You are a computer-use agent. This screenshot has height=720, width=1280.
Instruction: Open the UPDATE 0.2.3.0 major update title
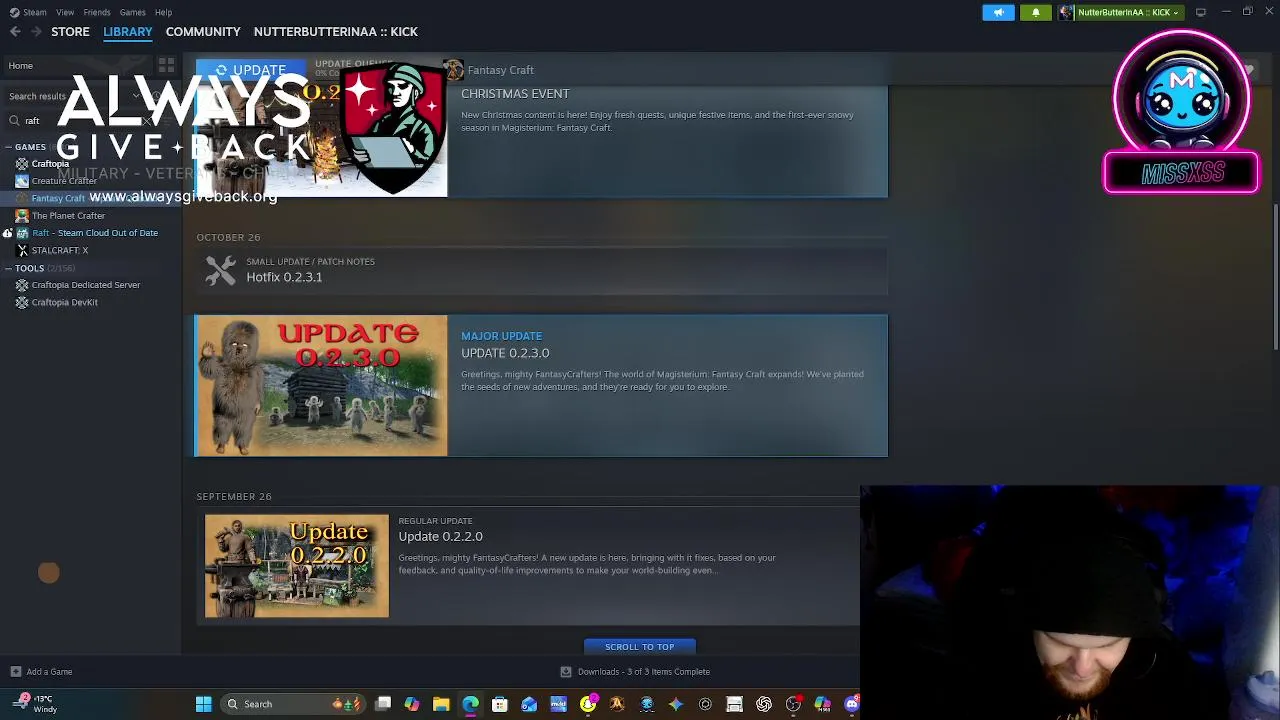505,353
